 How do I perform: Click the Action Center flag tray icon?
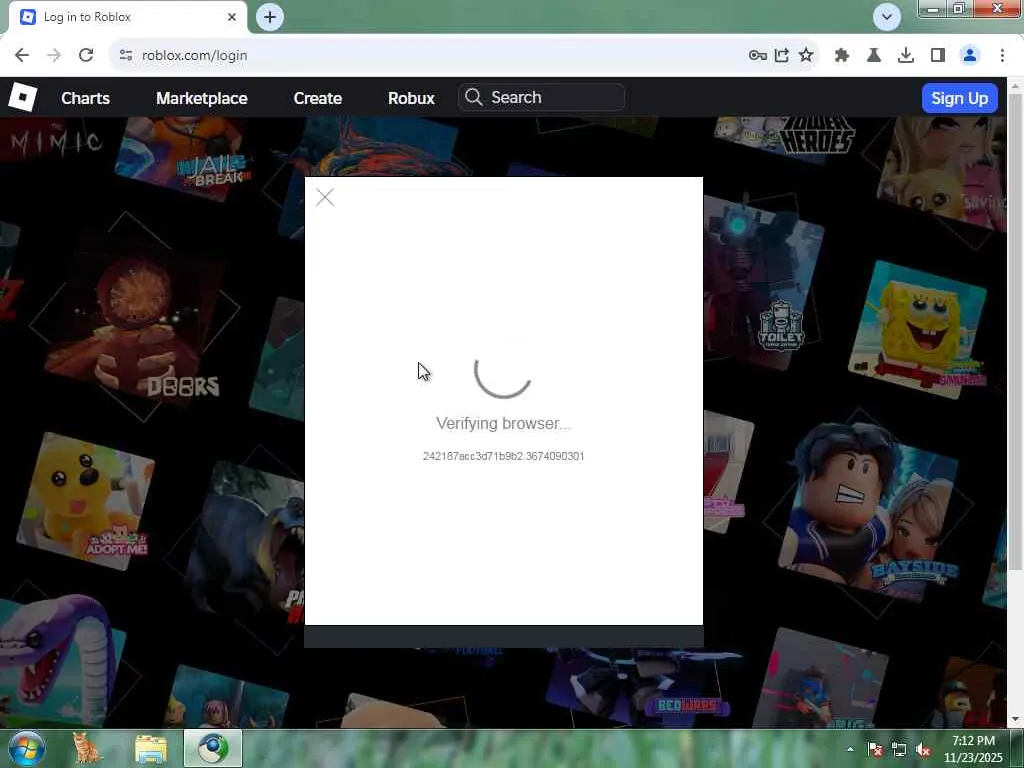click(x=875, y=749)
